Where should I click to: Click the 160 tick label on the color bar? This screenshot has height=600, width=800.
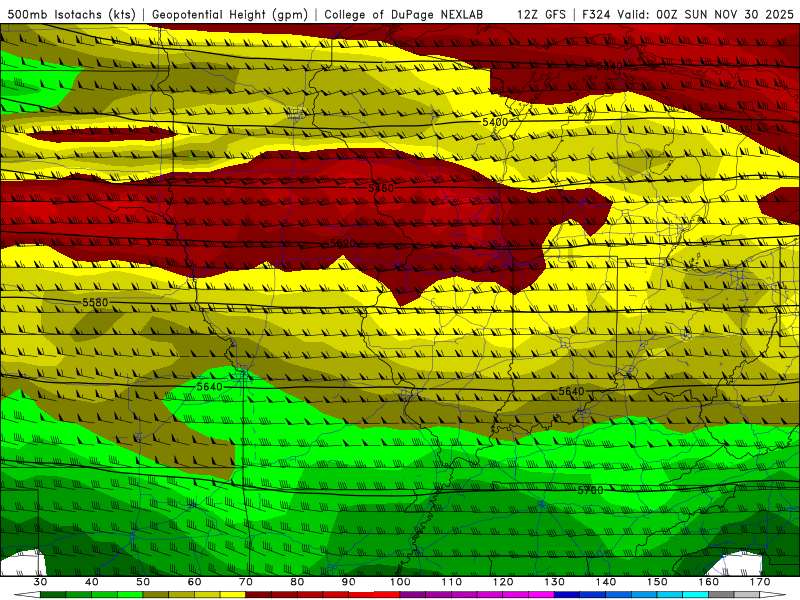(709, 582)
